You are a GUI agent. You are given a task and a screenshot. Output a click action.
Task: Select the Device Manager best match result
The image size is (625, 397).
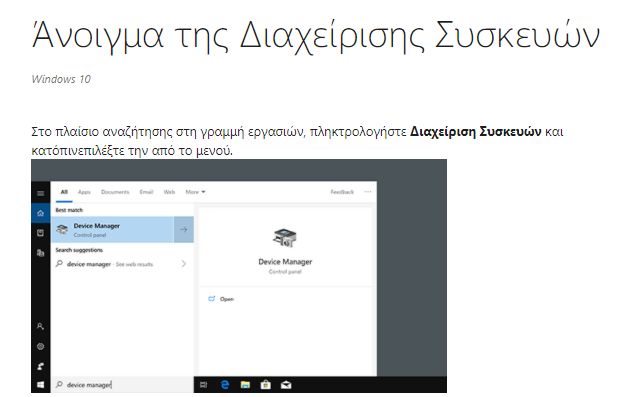[112, 230]
